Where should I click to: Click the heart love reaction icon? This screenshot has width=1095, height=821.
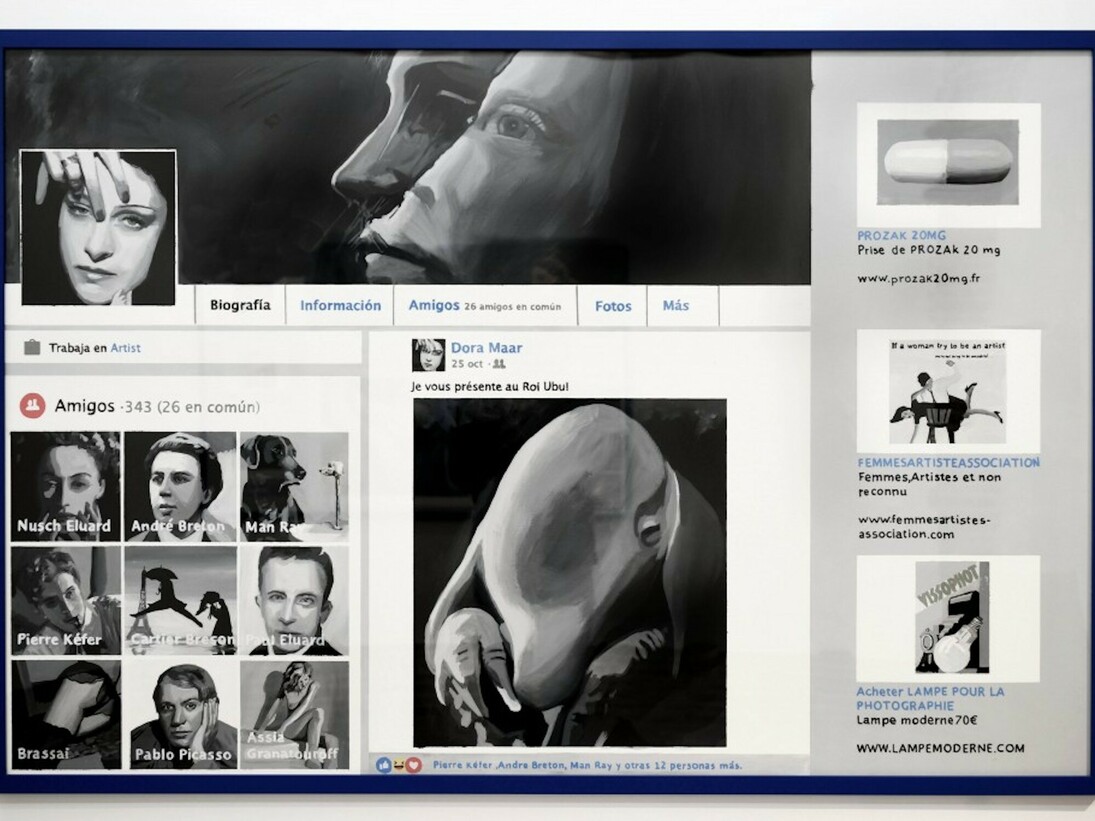click(413, 765)
